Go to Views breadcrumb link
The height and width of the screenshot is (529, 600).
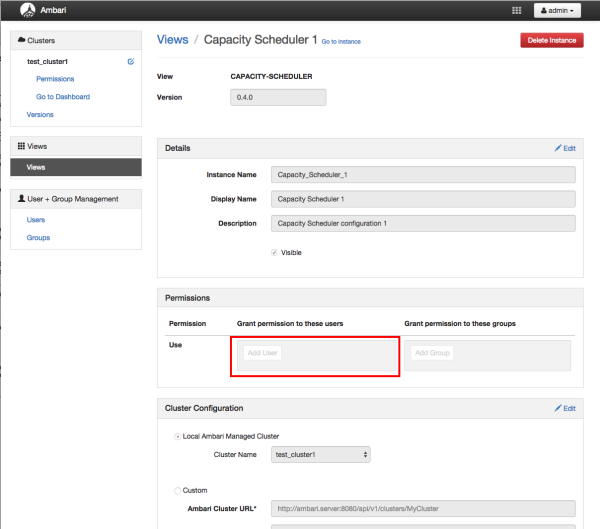173,39
